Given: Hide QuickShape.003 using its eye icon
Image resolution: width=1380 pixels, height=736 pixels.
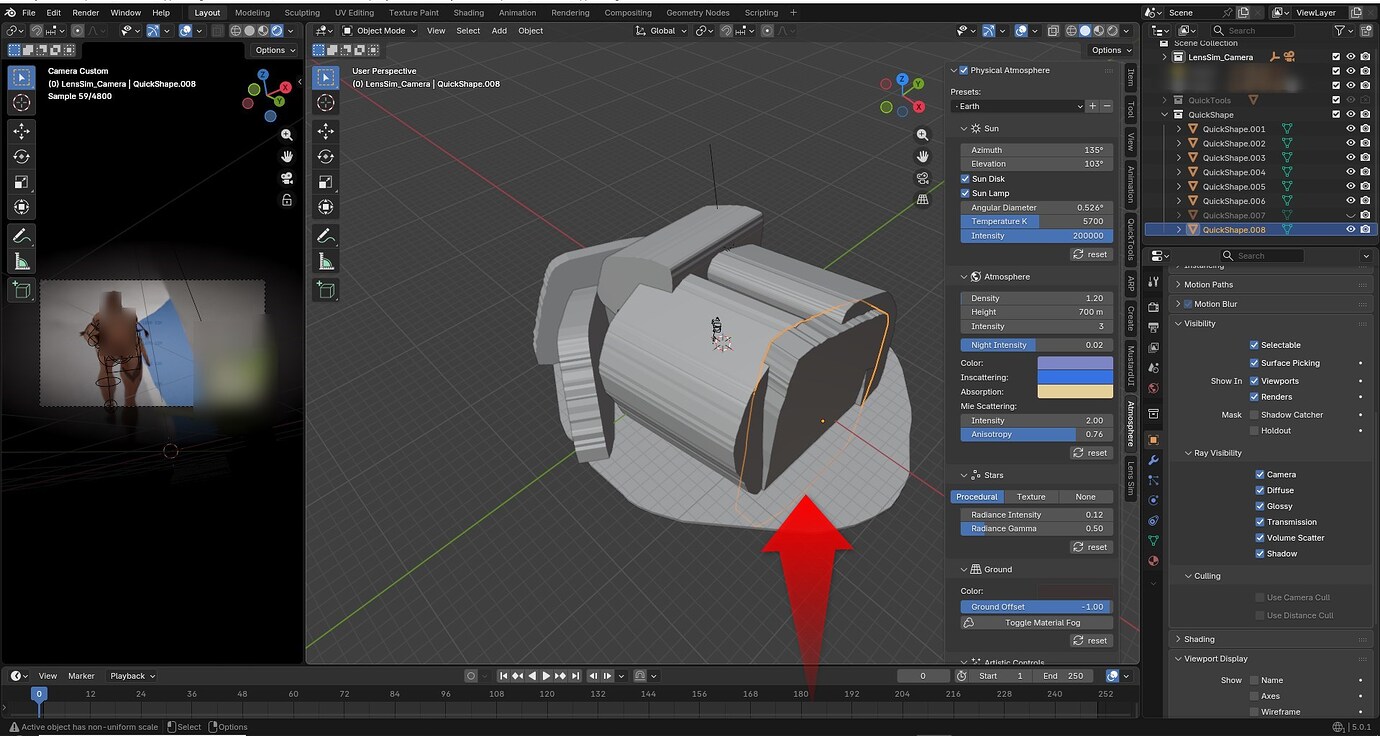Looking at the screenshot, I should coord(1351,158).
